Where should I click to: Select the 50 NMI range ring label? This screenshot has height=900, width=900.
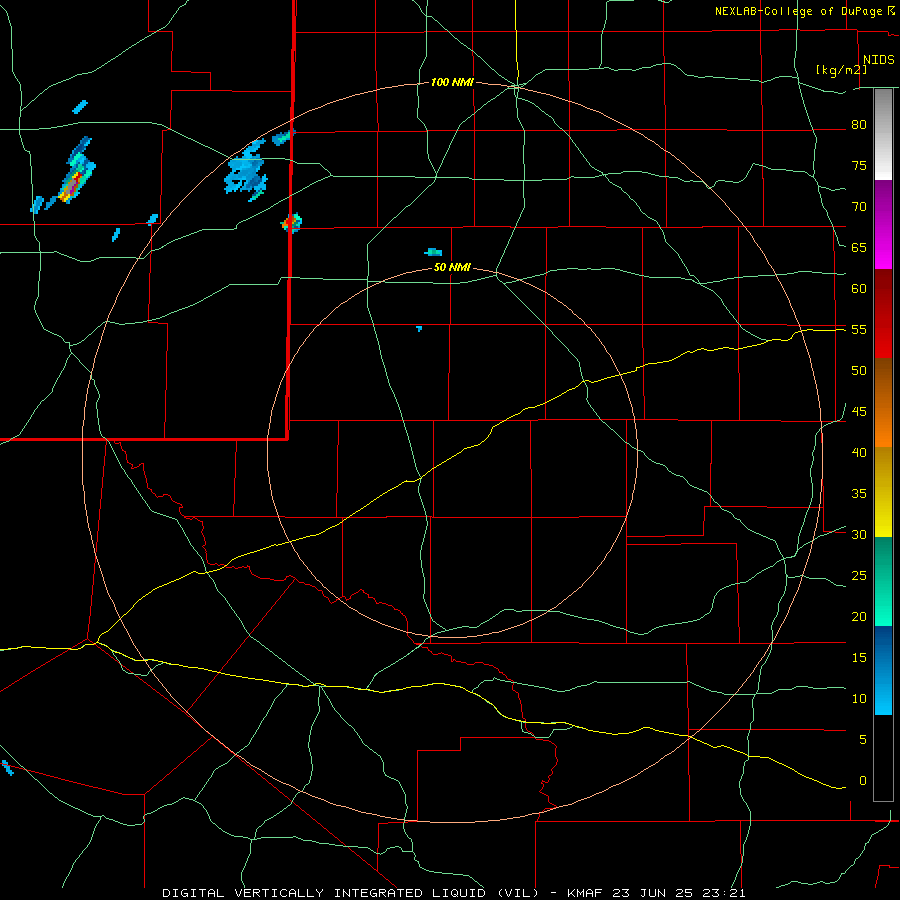pos(452,267)
